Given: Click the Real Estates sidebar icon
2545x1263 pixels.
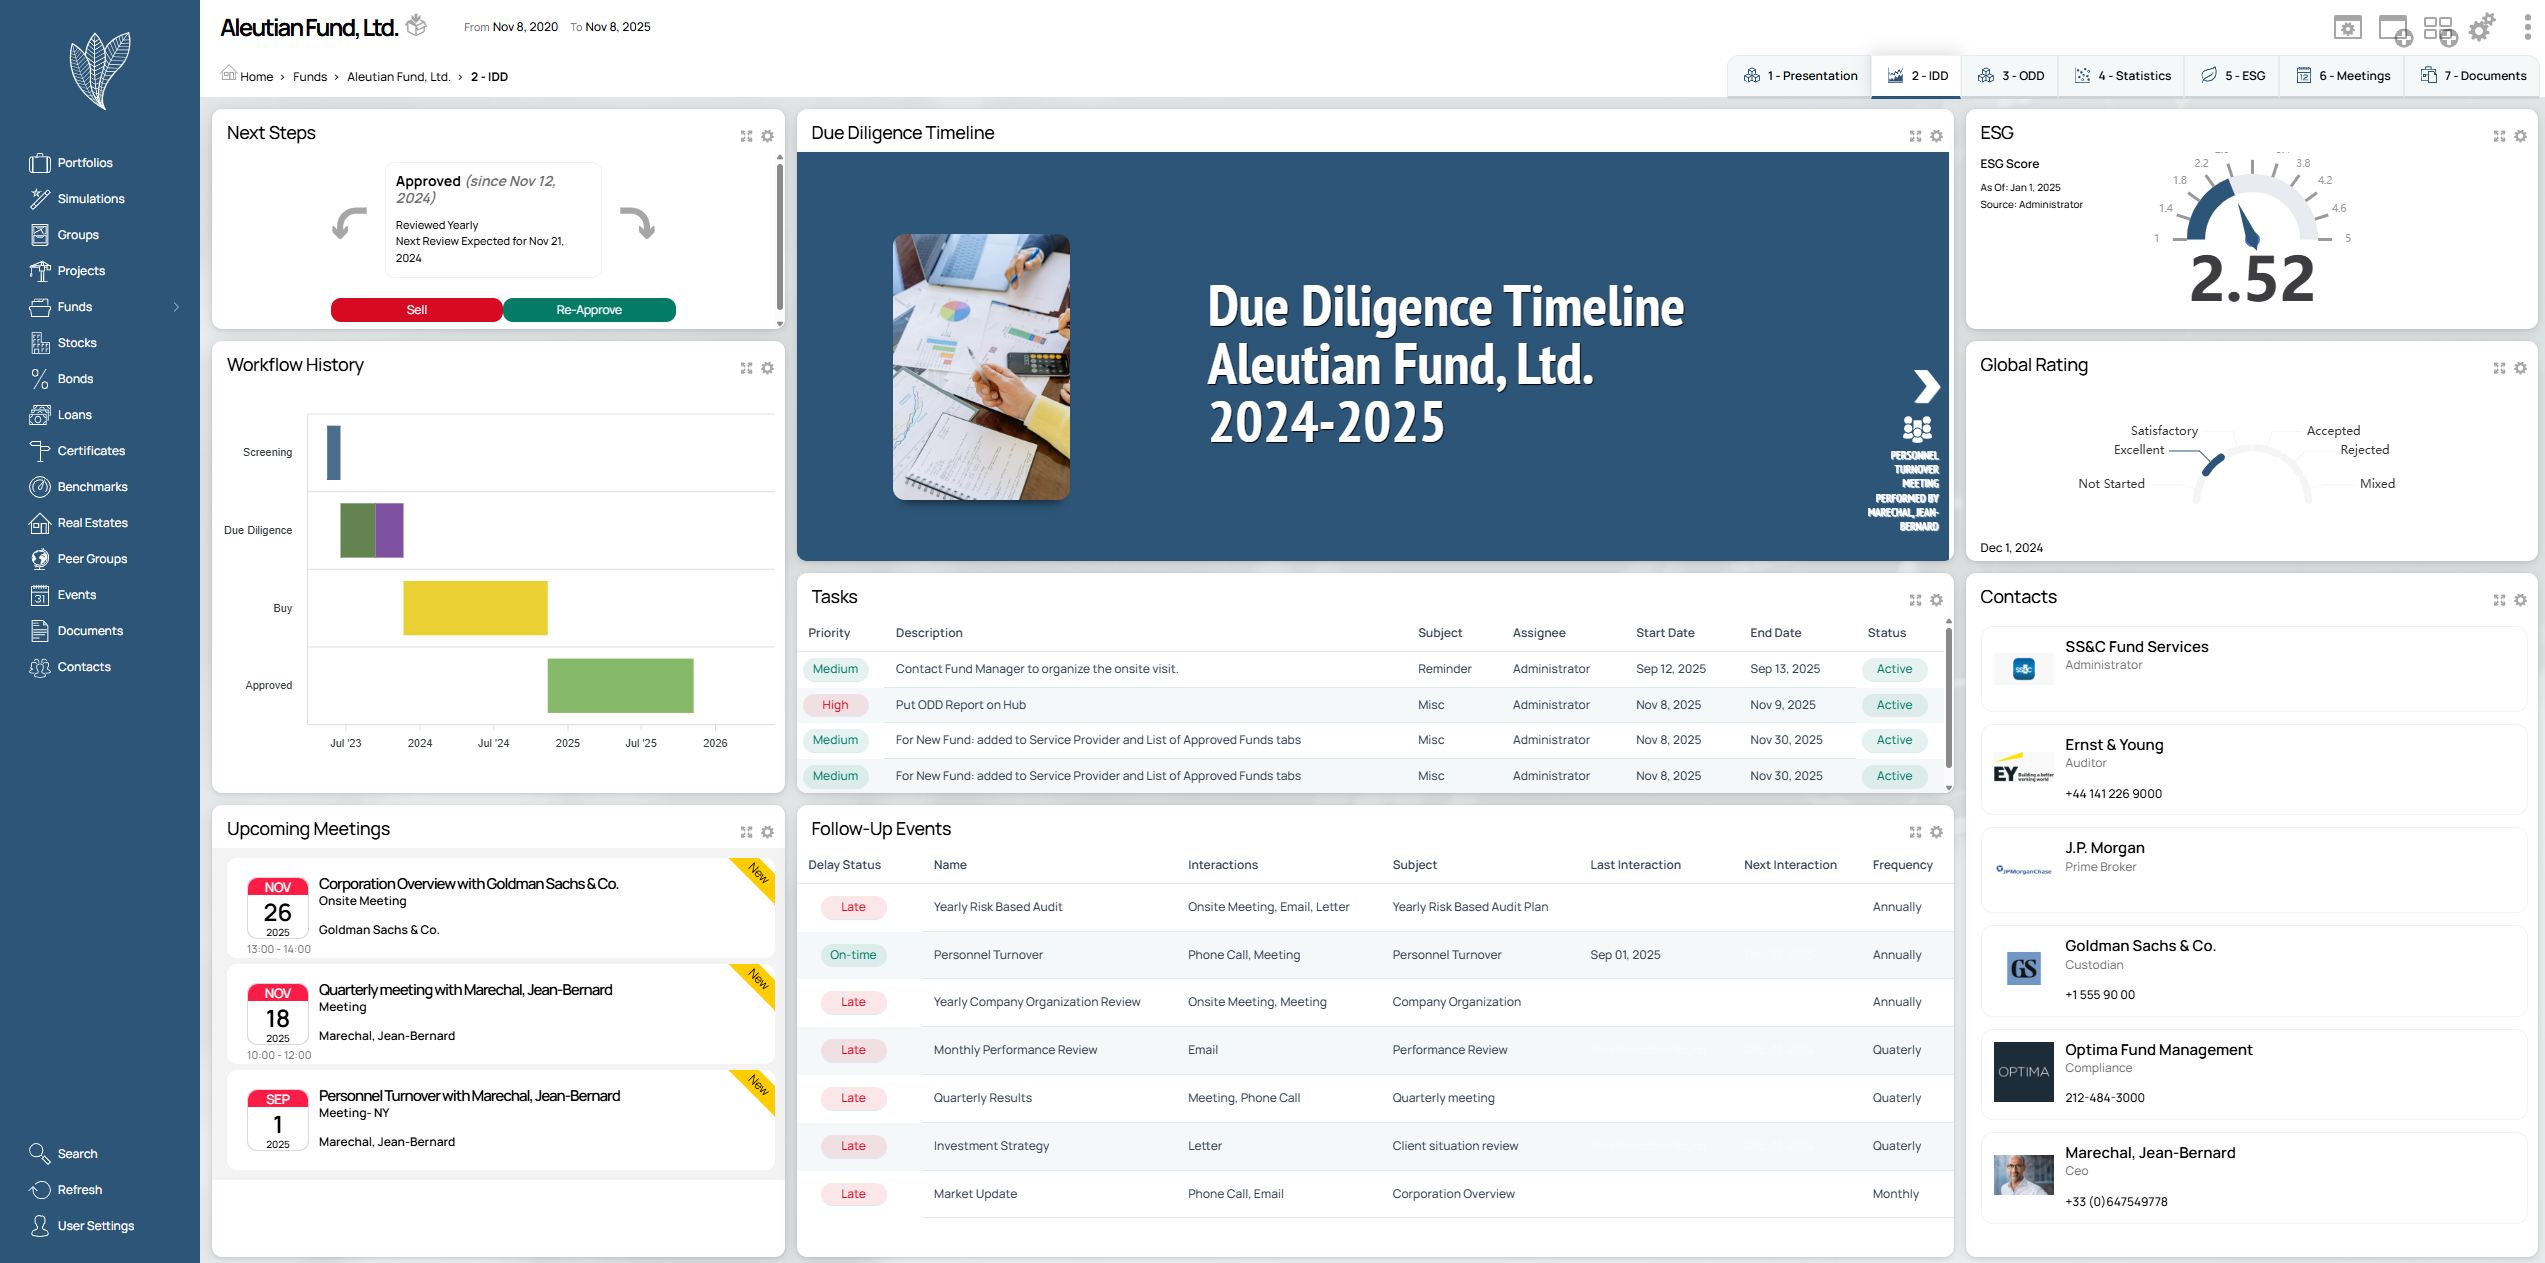Looking at the screenshot, I should [40, 523].
